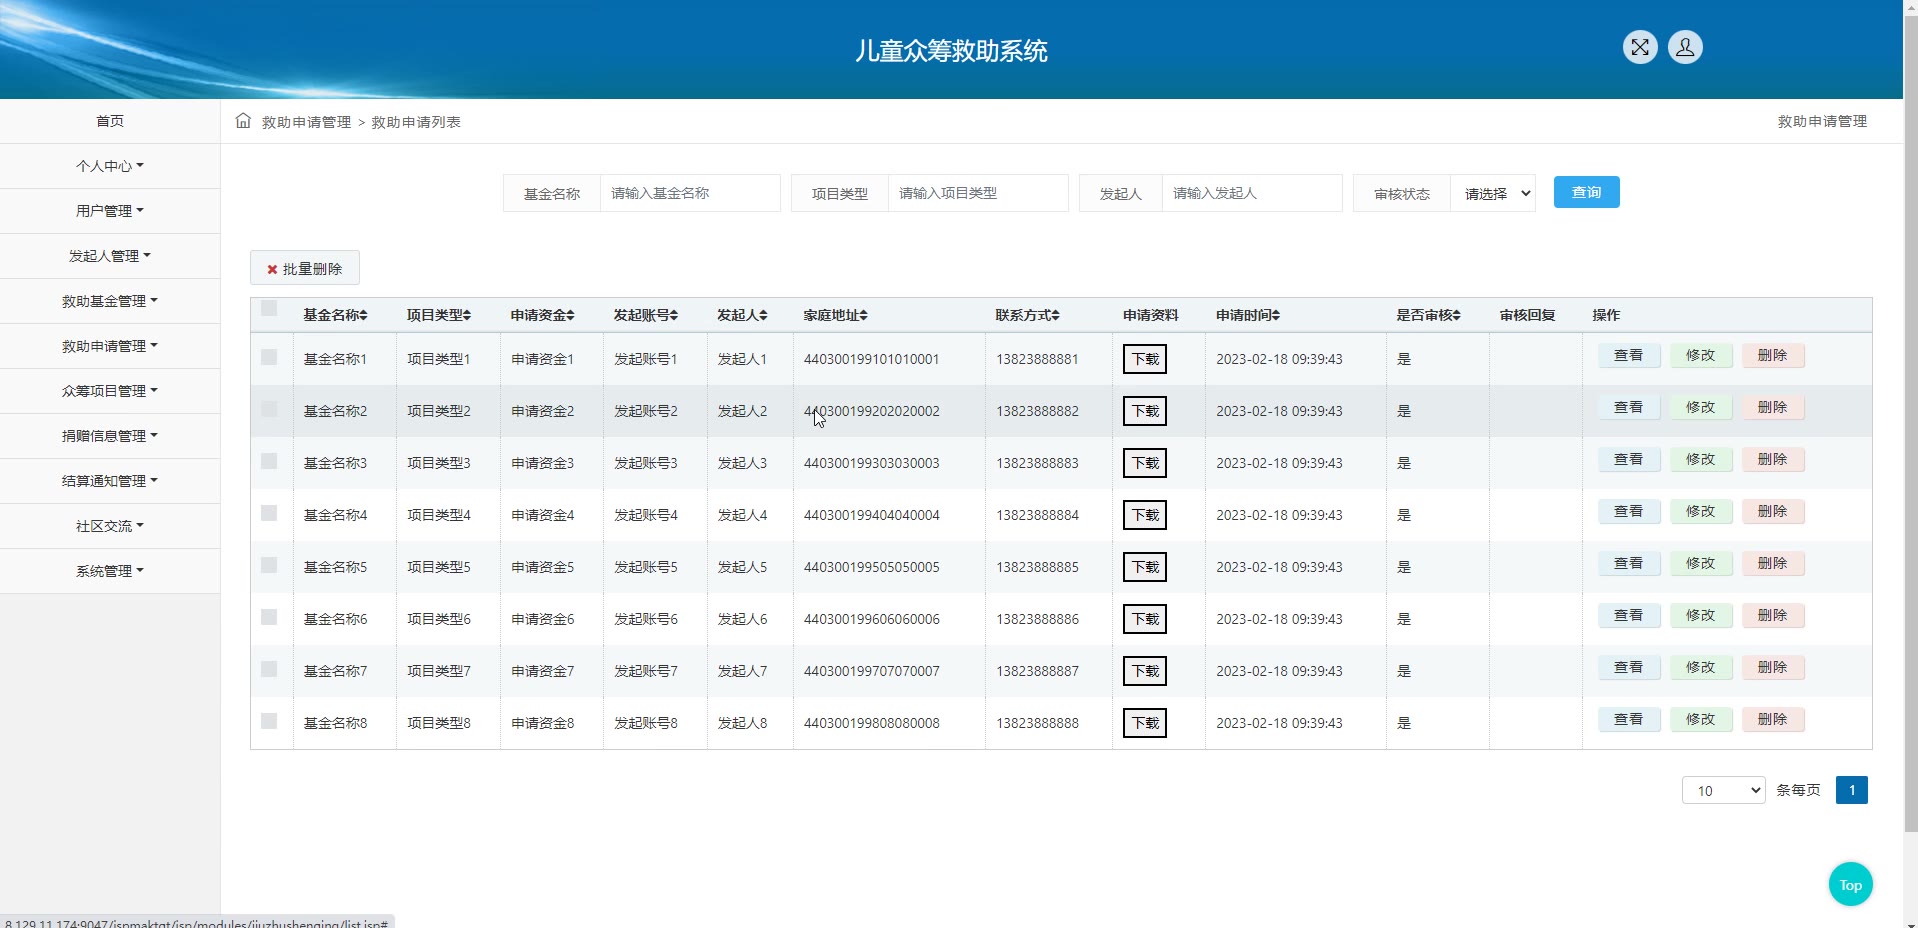Click the 批量删除 batch delete button

tap(304, 268)
